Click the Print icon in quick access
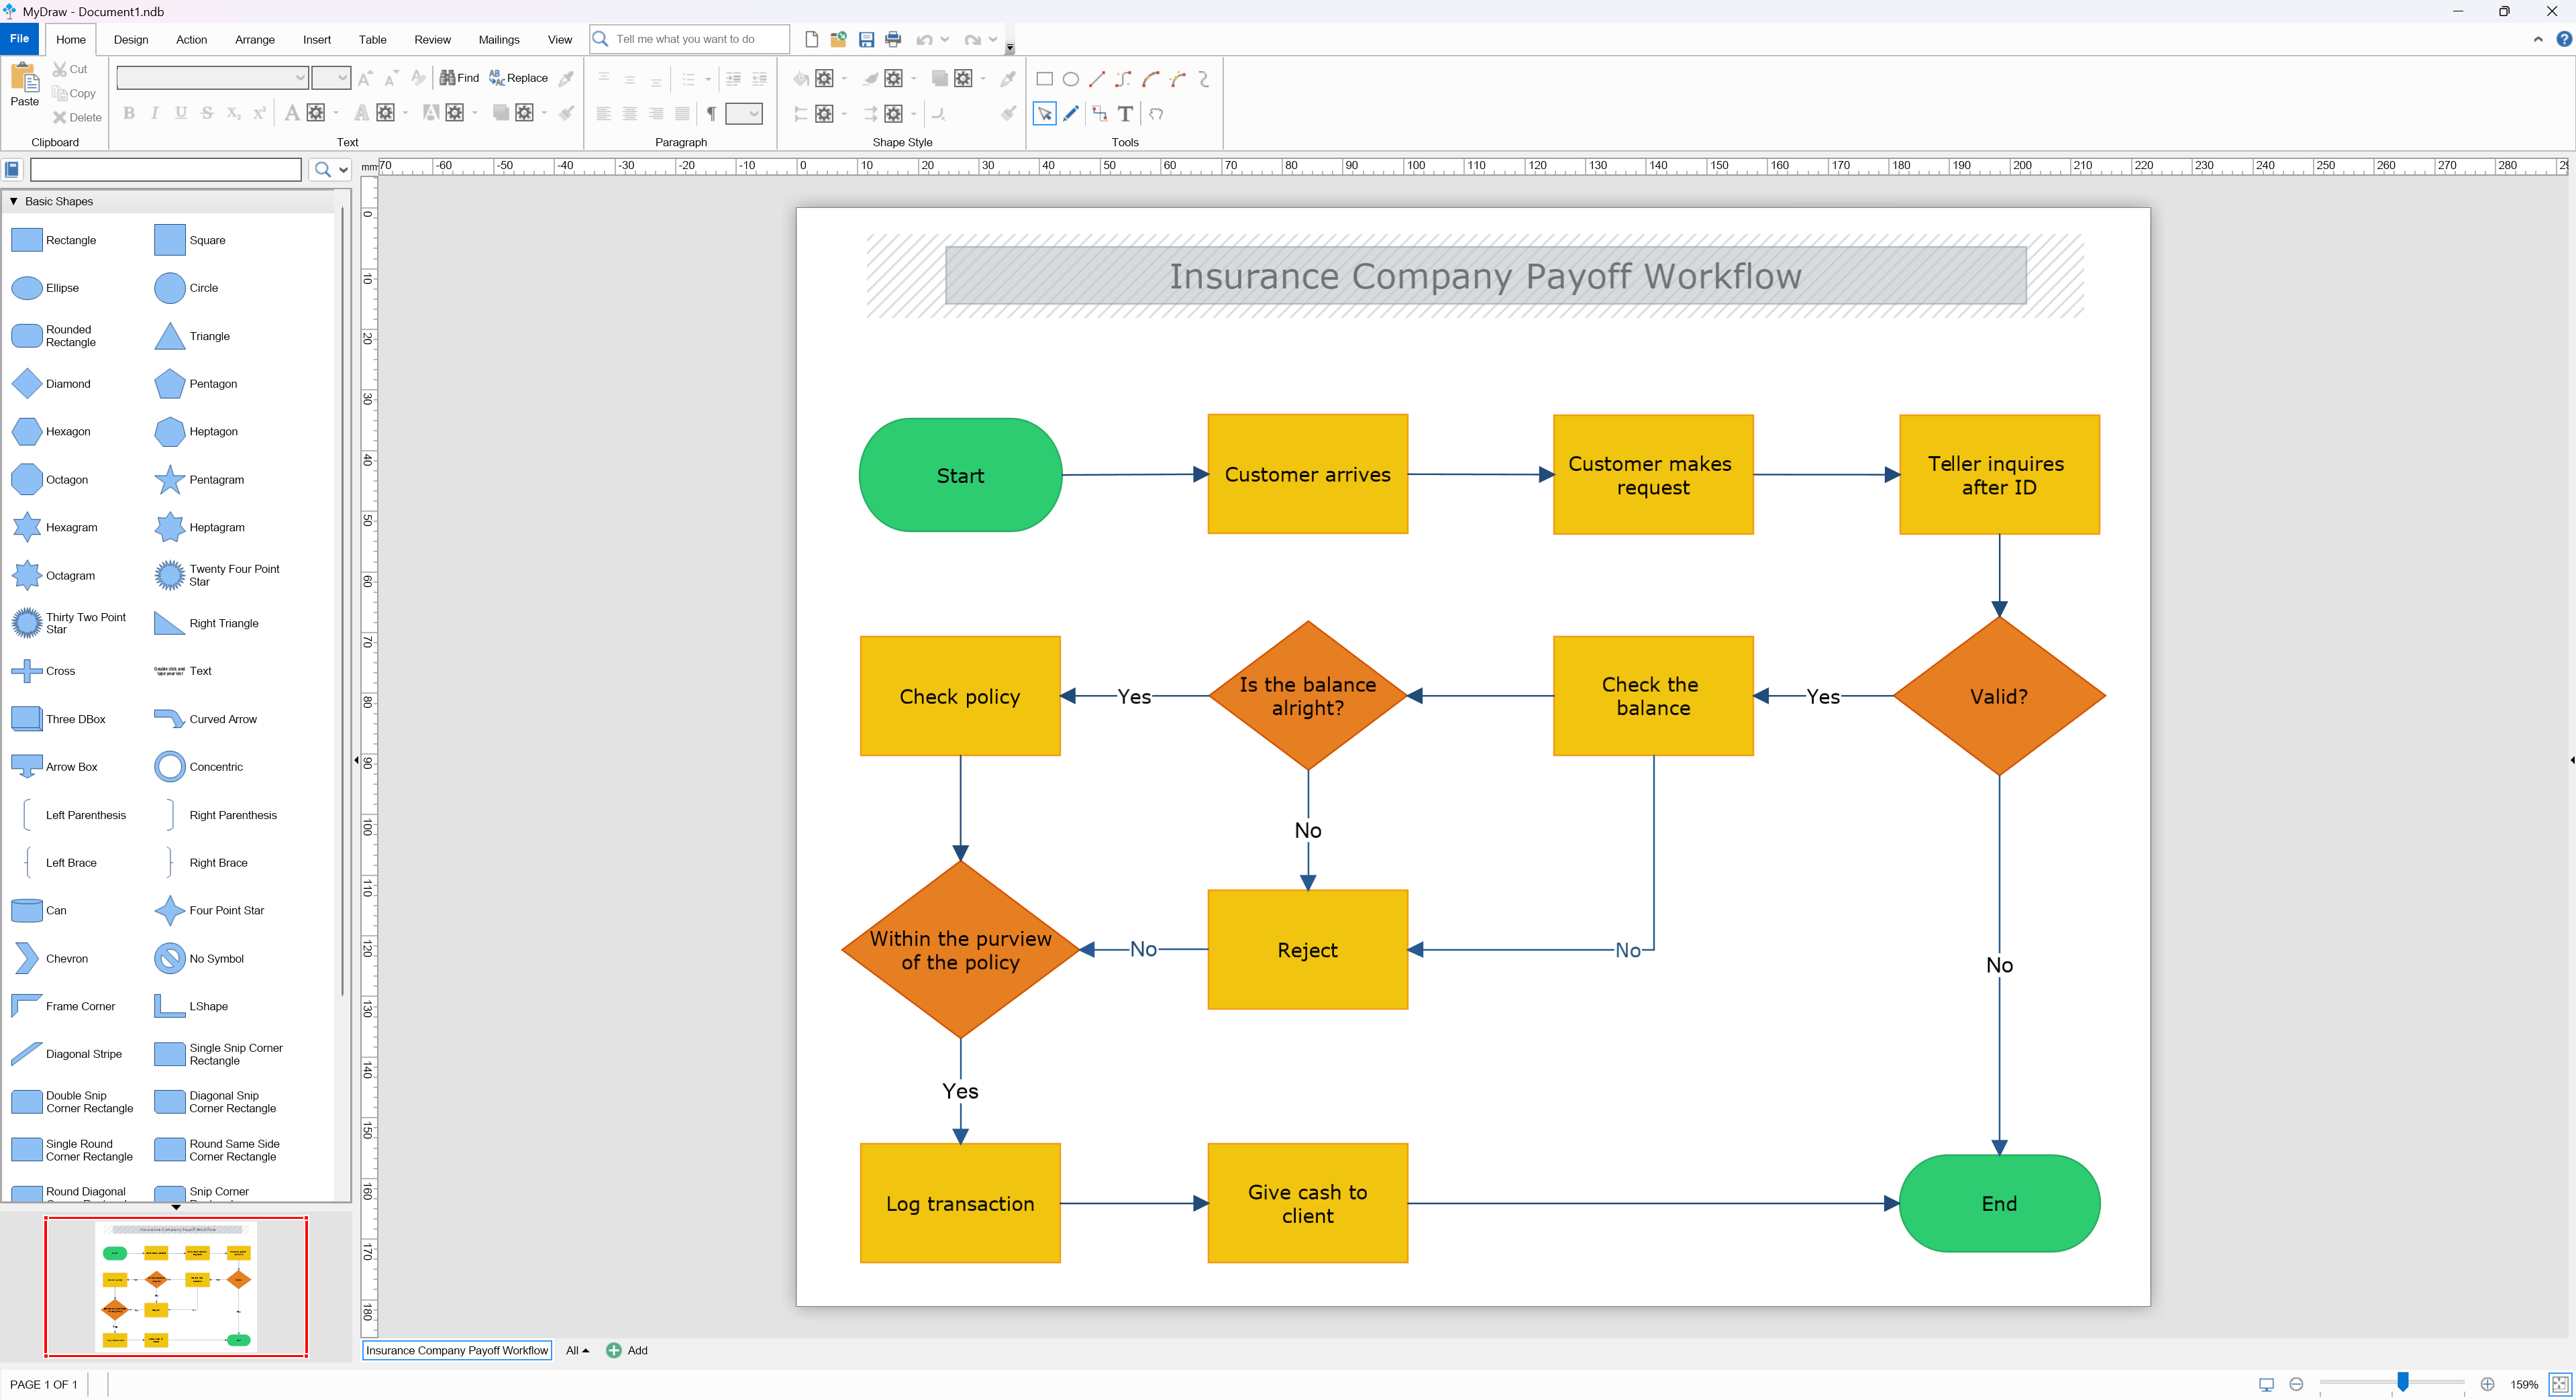 893,40
